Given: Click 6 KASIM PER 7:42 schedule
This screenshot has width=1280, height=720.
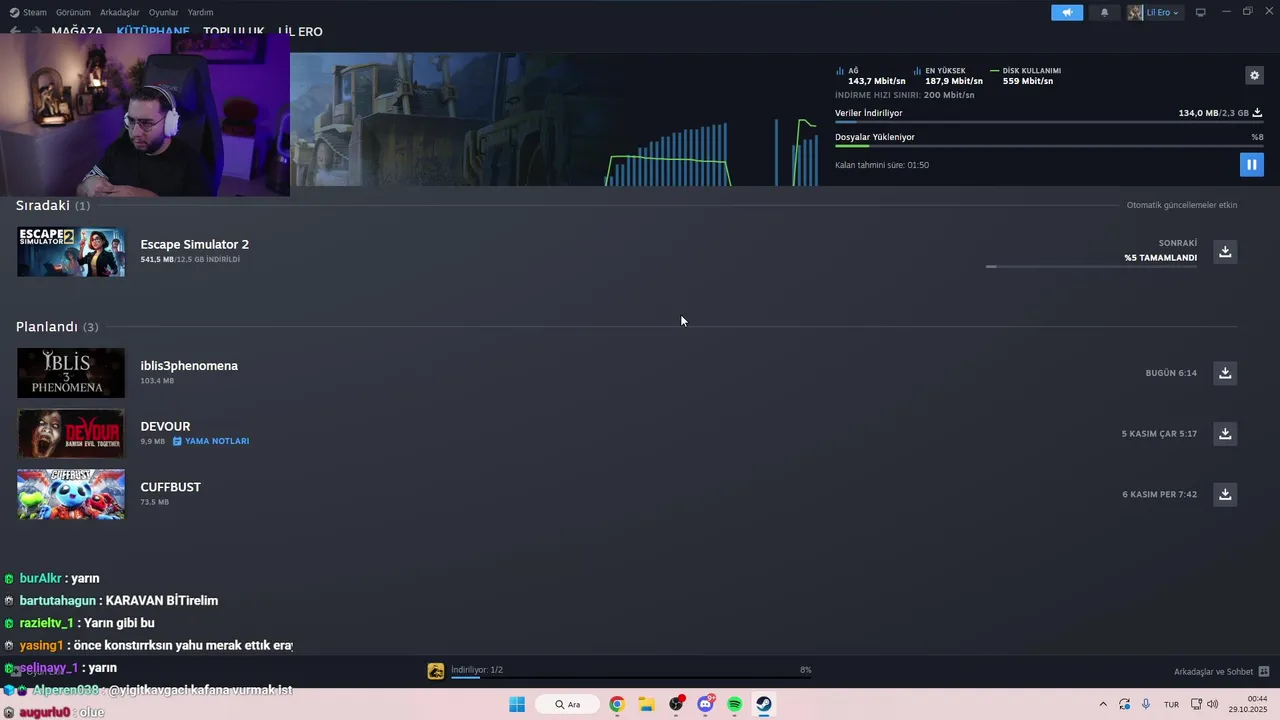Looking at the screenshot, I should (x=1159, y=494).
